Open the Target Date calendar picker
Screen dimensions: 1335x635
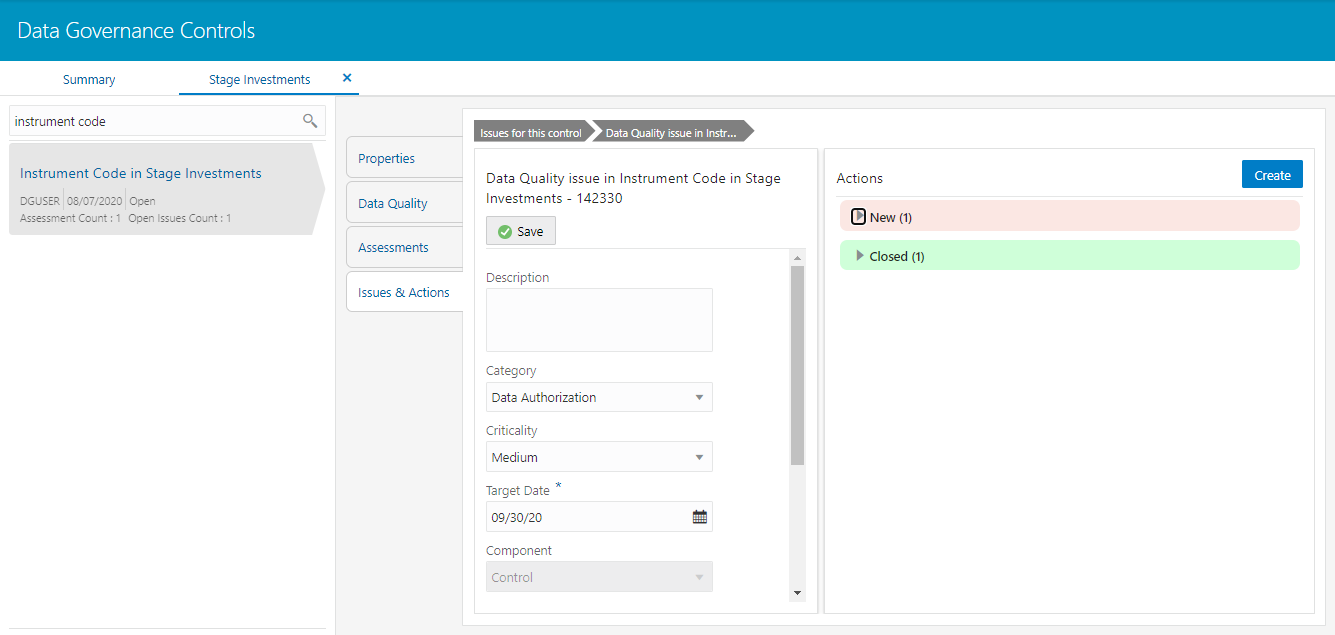coord(700,517)
